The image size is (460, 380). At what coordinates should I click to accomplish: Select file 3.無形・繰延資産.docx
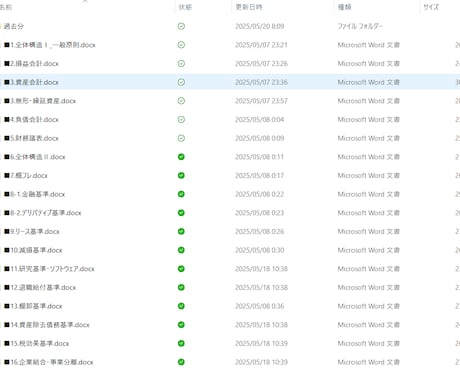tap(40, 101)
